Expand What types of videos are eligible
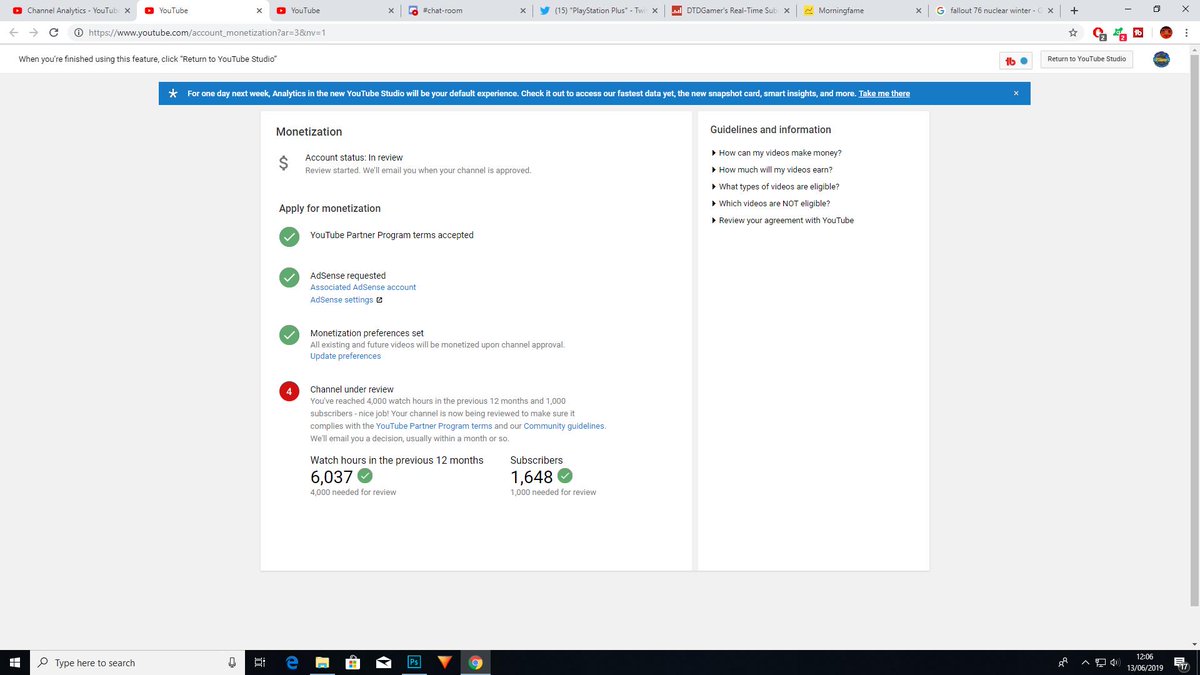The image size is (1200, 675). (775, 187)
